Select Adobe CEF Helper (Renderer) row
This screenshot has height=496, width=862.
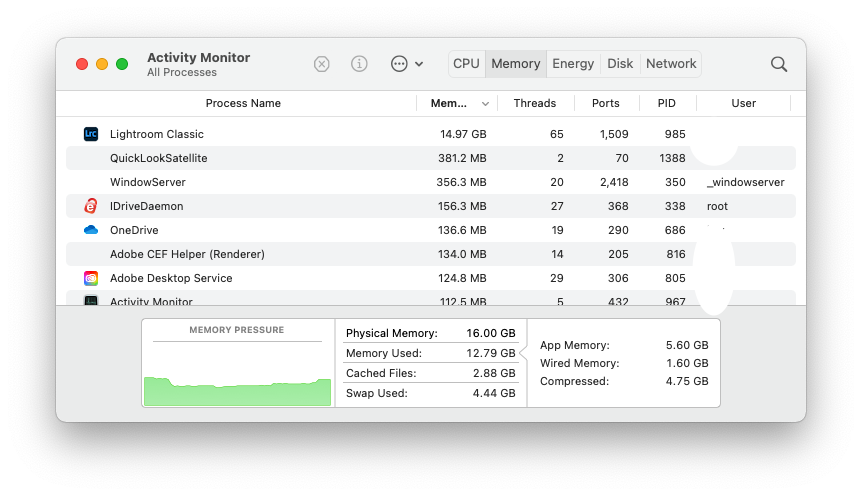pyautogui.click(x=431, y=254)
